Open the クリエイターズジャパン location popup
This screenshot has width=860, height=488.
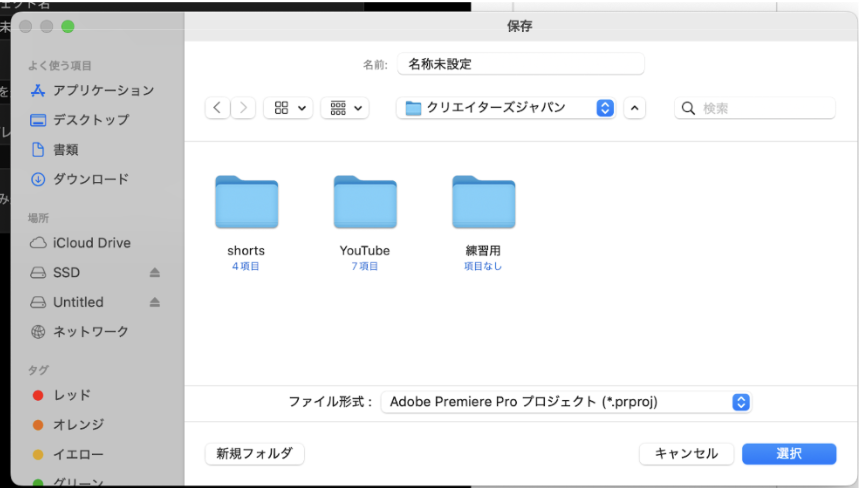tap(505, 108)
